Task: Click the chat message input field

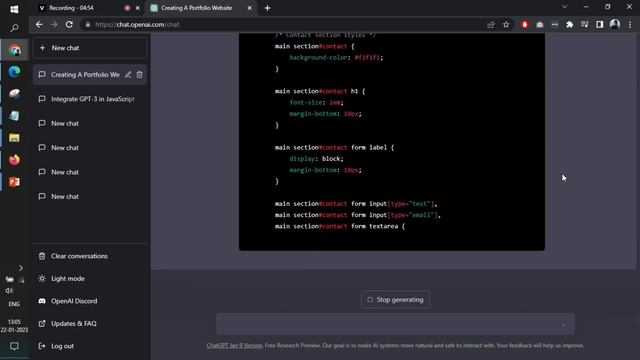Action: point(395,324)
